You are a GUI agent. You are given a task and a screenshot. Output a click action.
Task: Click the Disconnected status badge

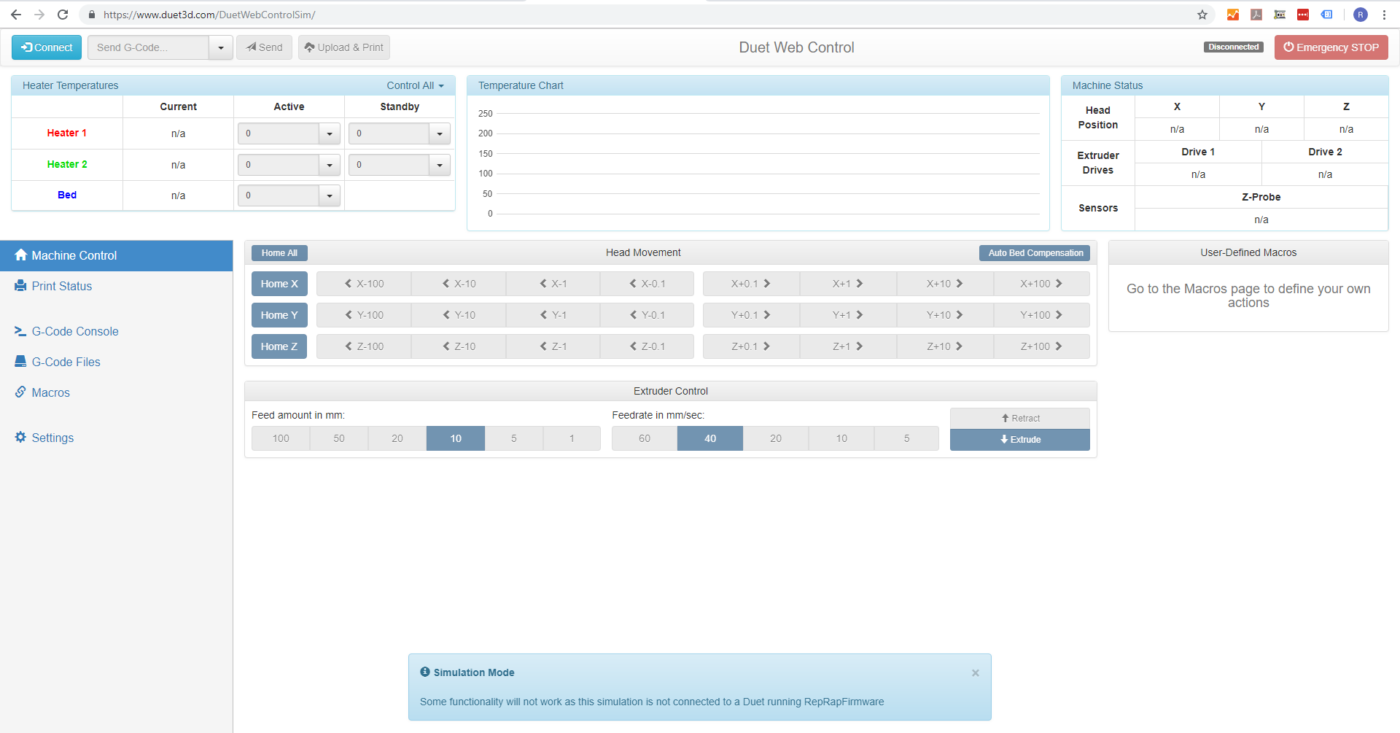(1234, 47)
